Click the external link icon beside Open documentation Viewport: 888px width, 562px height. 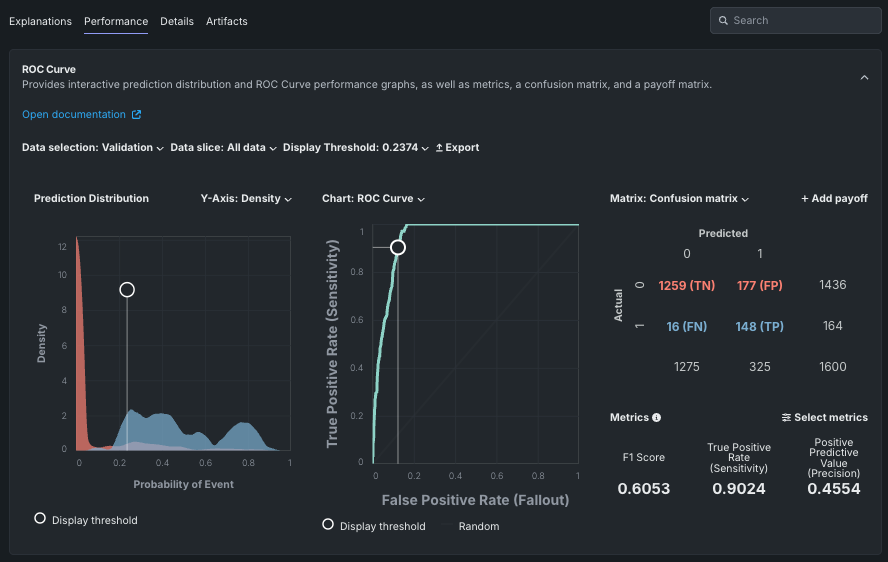click(x=137, y=115)
